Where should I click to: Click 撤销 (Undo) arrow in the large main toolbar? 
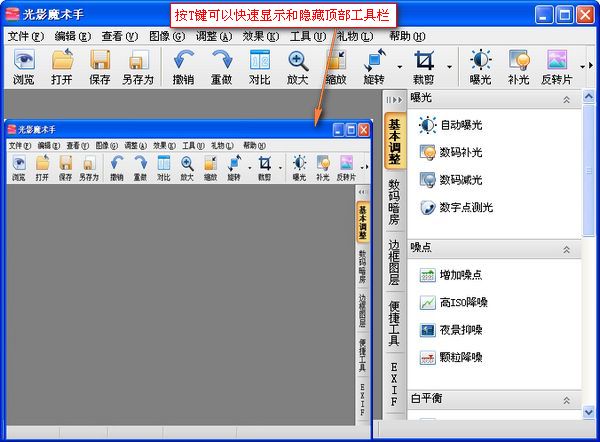184,66
